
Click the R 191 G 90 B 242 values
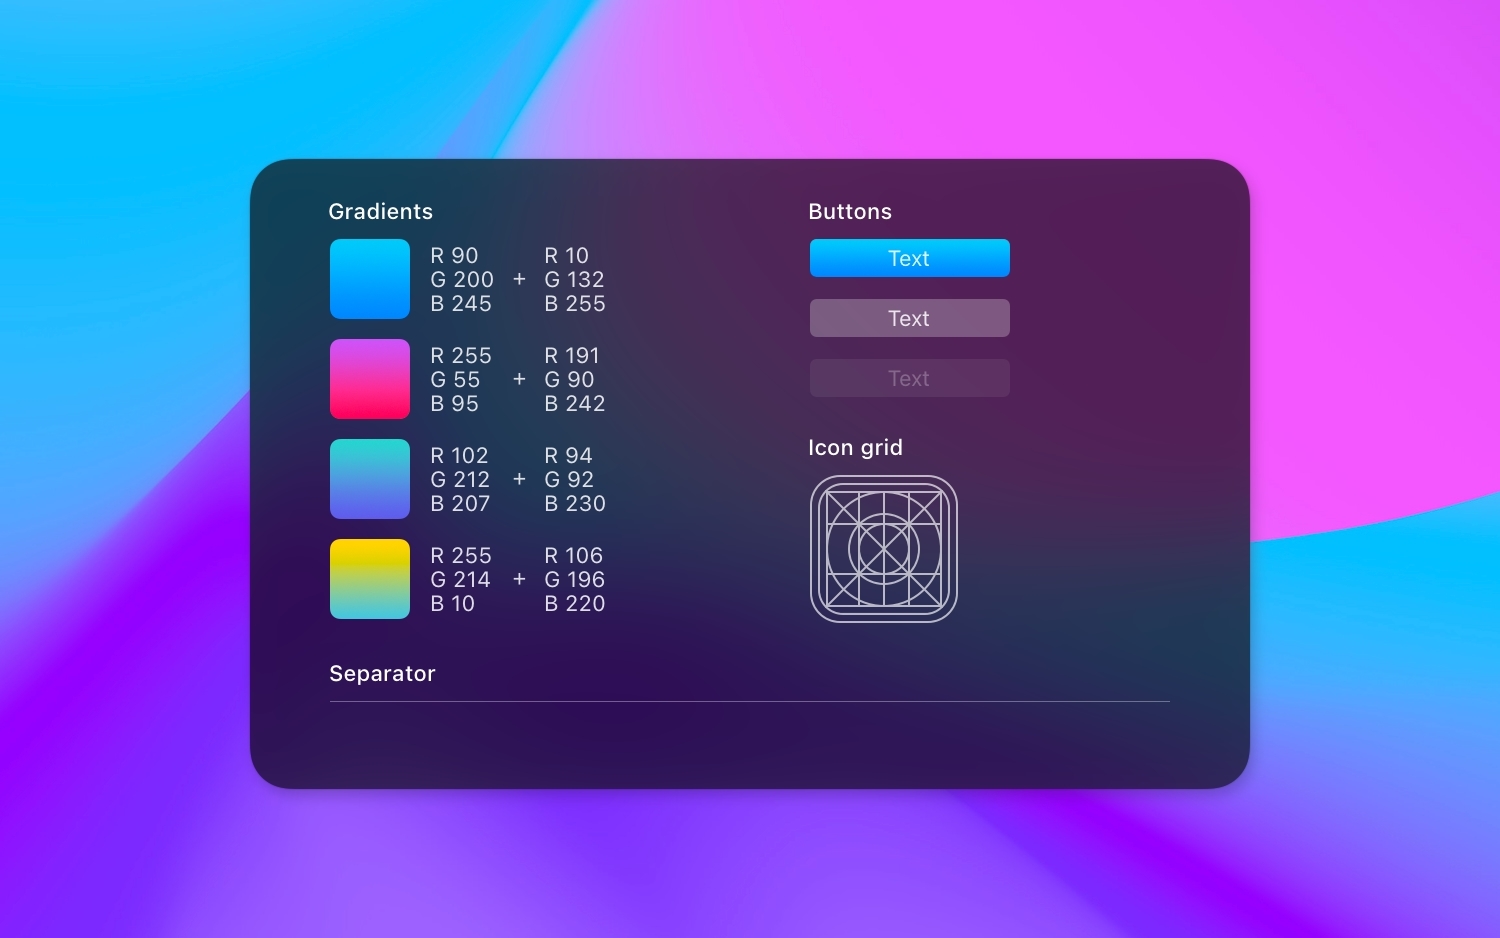(574, 380)
